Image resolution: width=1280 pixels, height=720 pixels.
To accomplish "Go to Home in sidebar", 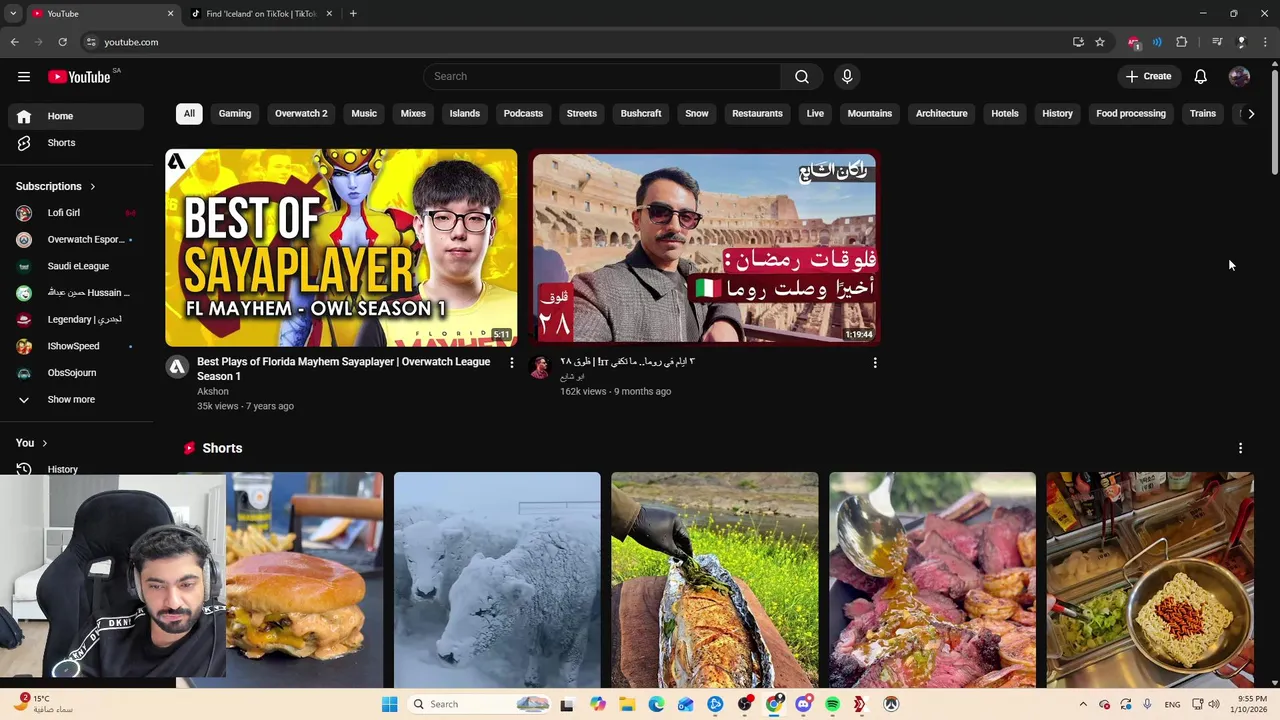I will click(76, 116).
